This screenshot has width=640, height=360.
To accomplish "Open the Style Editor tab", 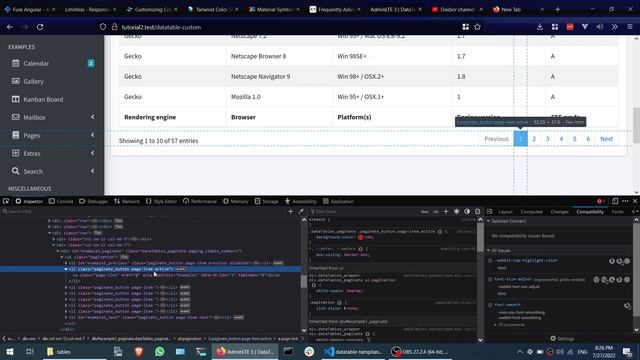I will [x=161, y=201].
